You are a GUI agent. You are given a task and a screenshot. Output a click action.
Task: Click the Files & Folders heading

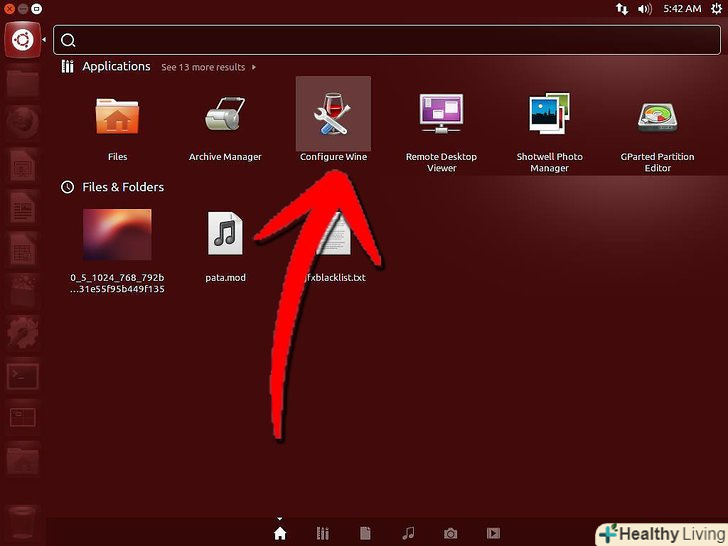pyautogui.click(x=123, y=187)
